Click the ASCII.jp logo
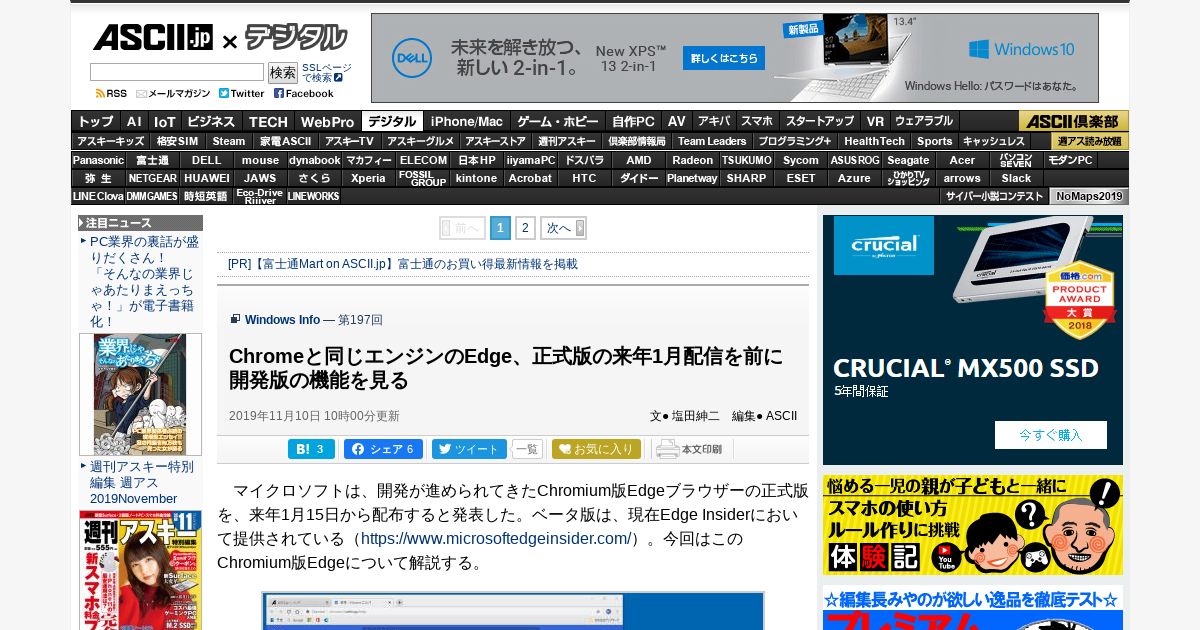The height and width of the screenshot is (630, 1200). point(152,38)
